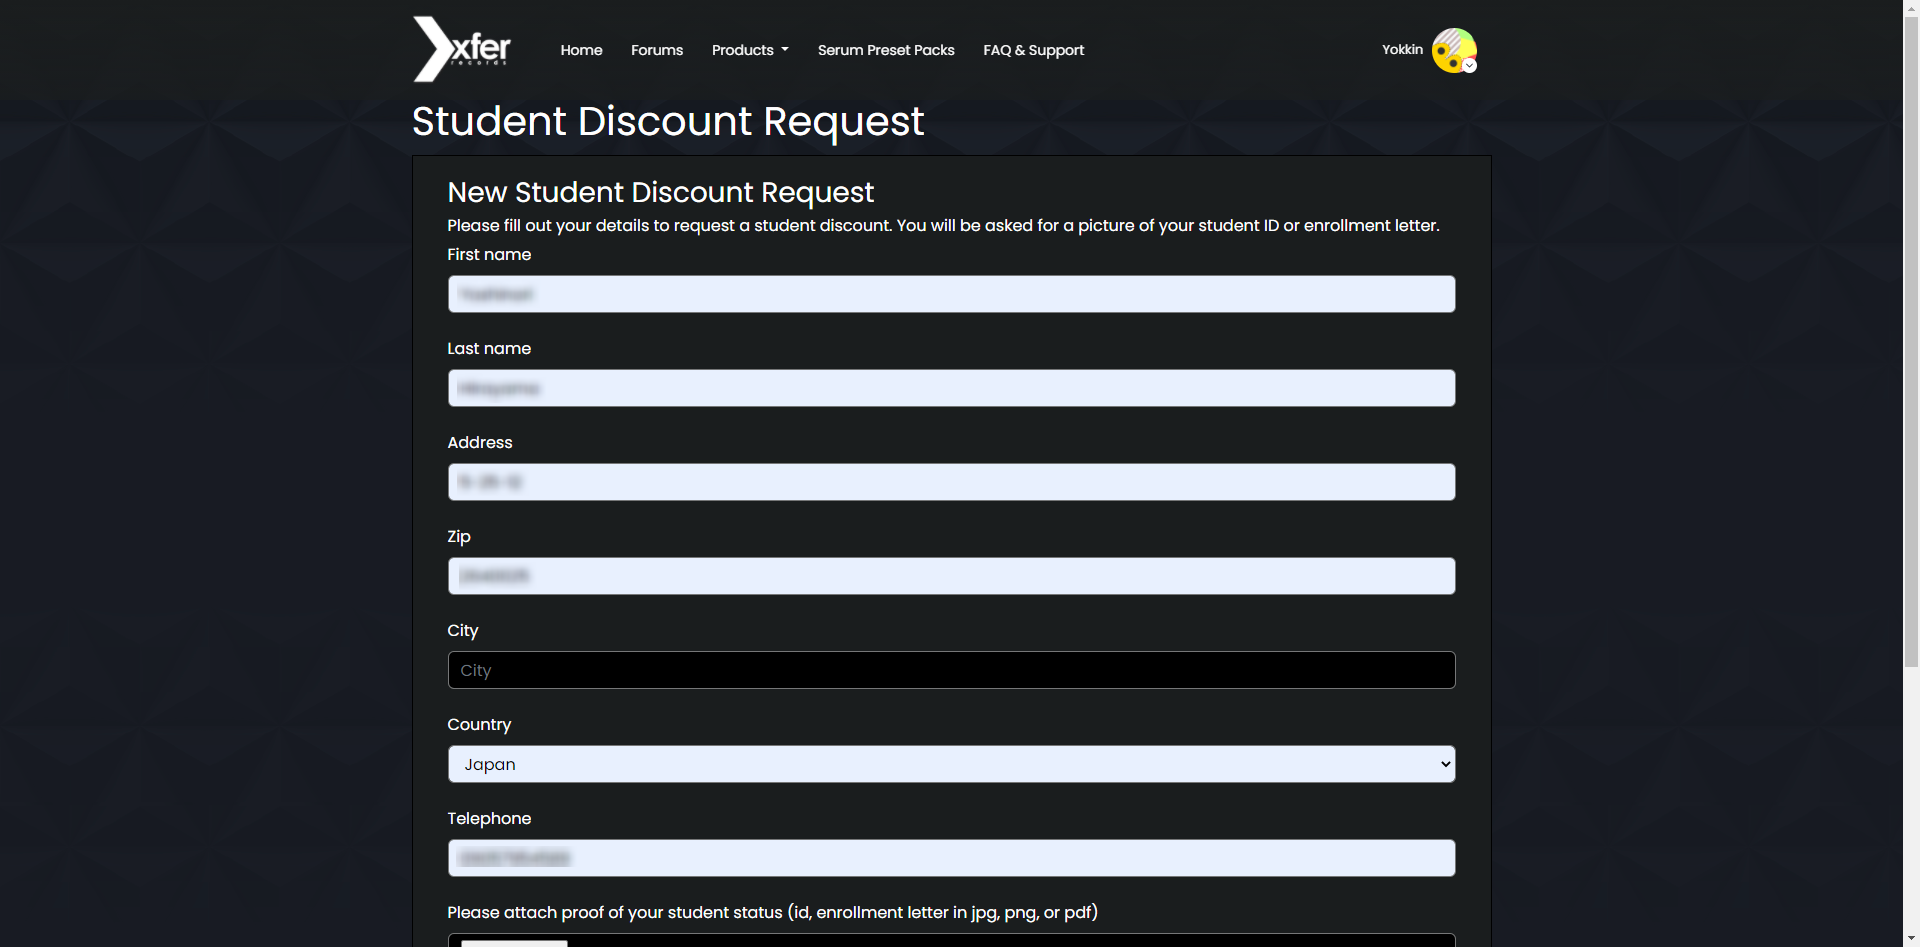Click the page vertical scrollbar thumb
The image size is (1920, 947).
point(1911,340)
